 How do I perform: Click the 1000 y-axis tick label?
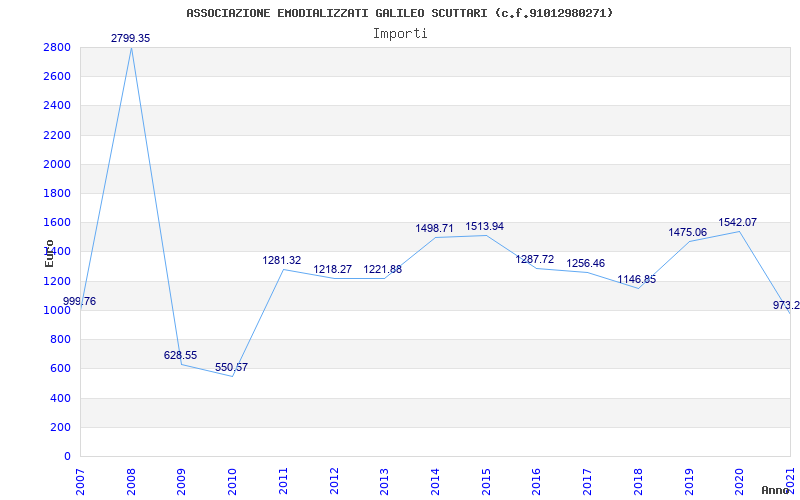point(57,311)
